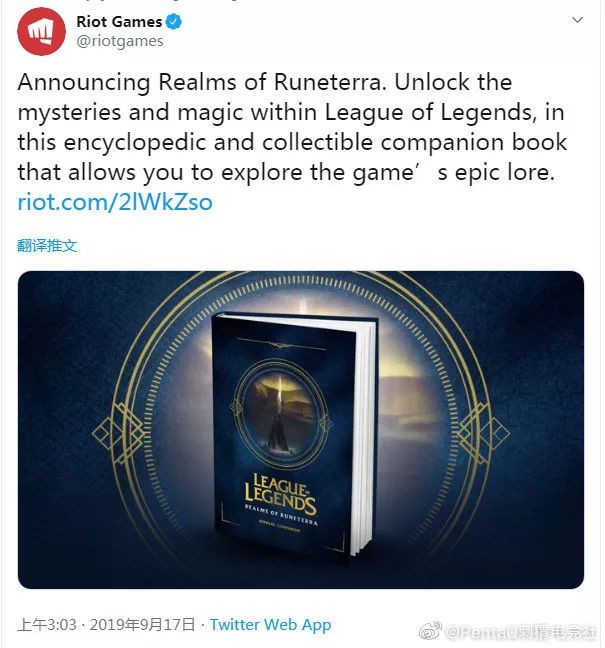This screenshot has height=648, width=605.
Task: Click the book's white page edges
Action: coord(366,438)
